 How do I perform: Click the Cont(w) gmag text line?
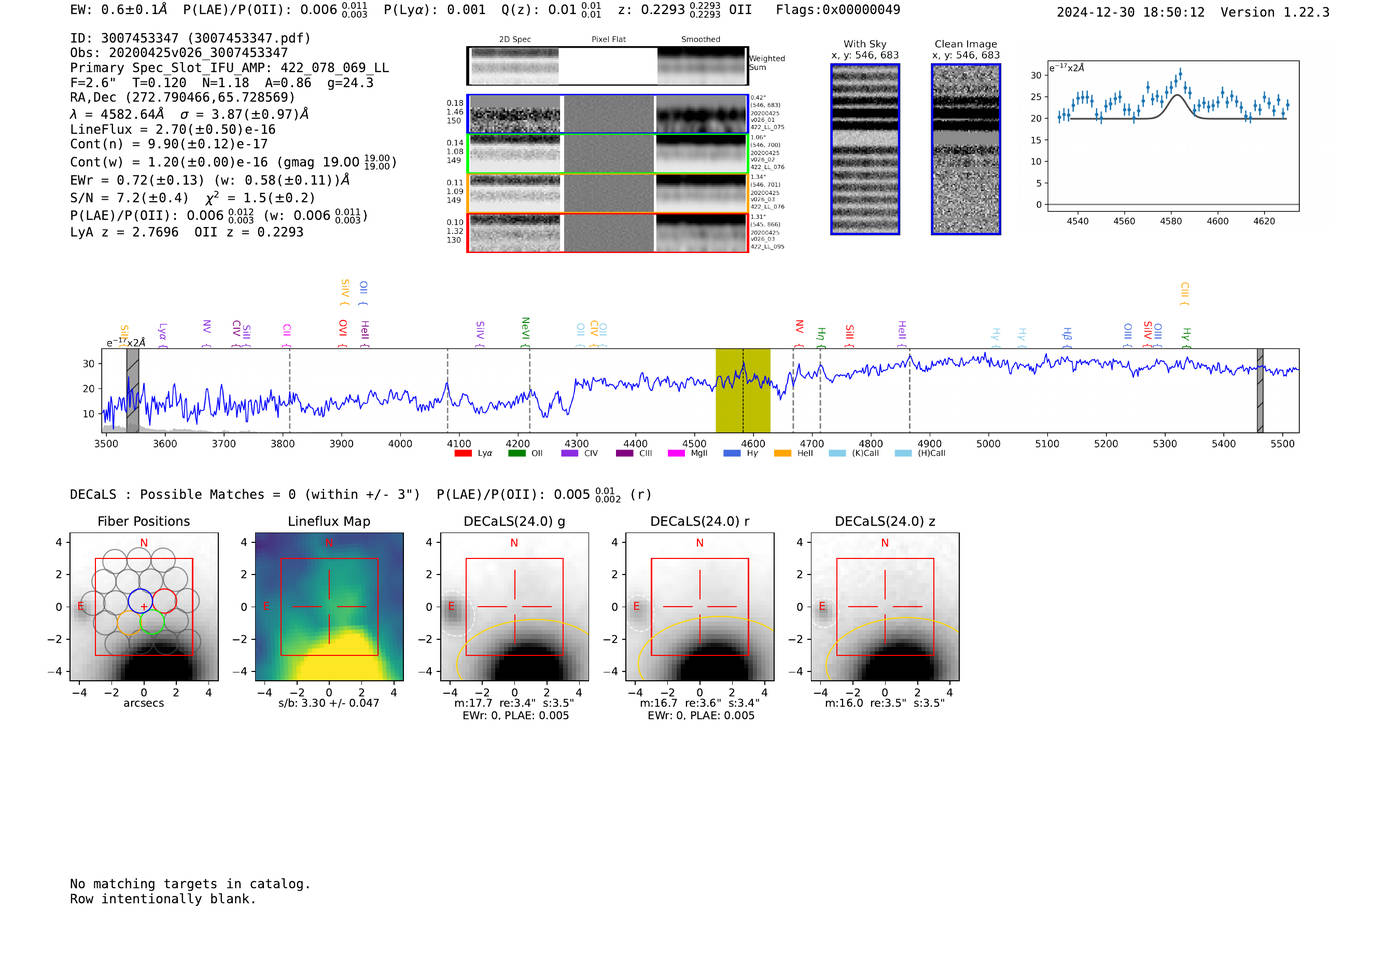[x=233, y=161]
